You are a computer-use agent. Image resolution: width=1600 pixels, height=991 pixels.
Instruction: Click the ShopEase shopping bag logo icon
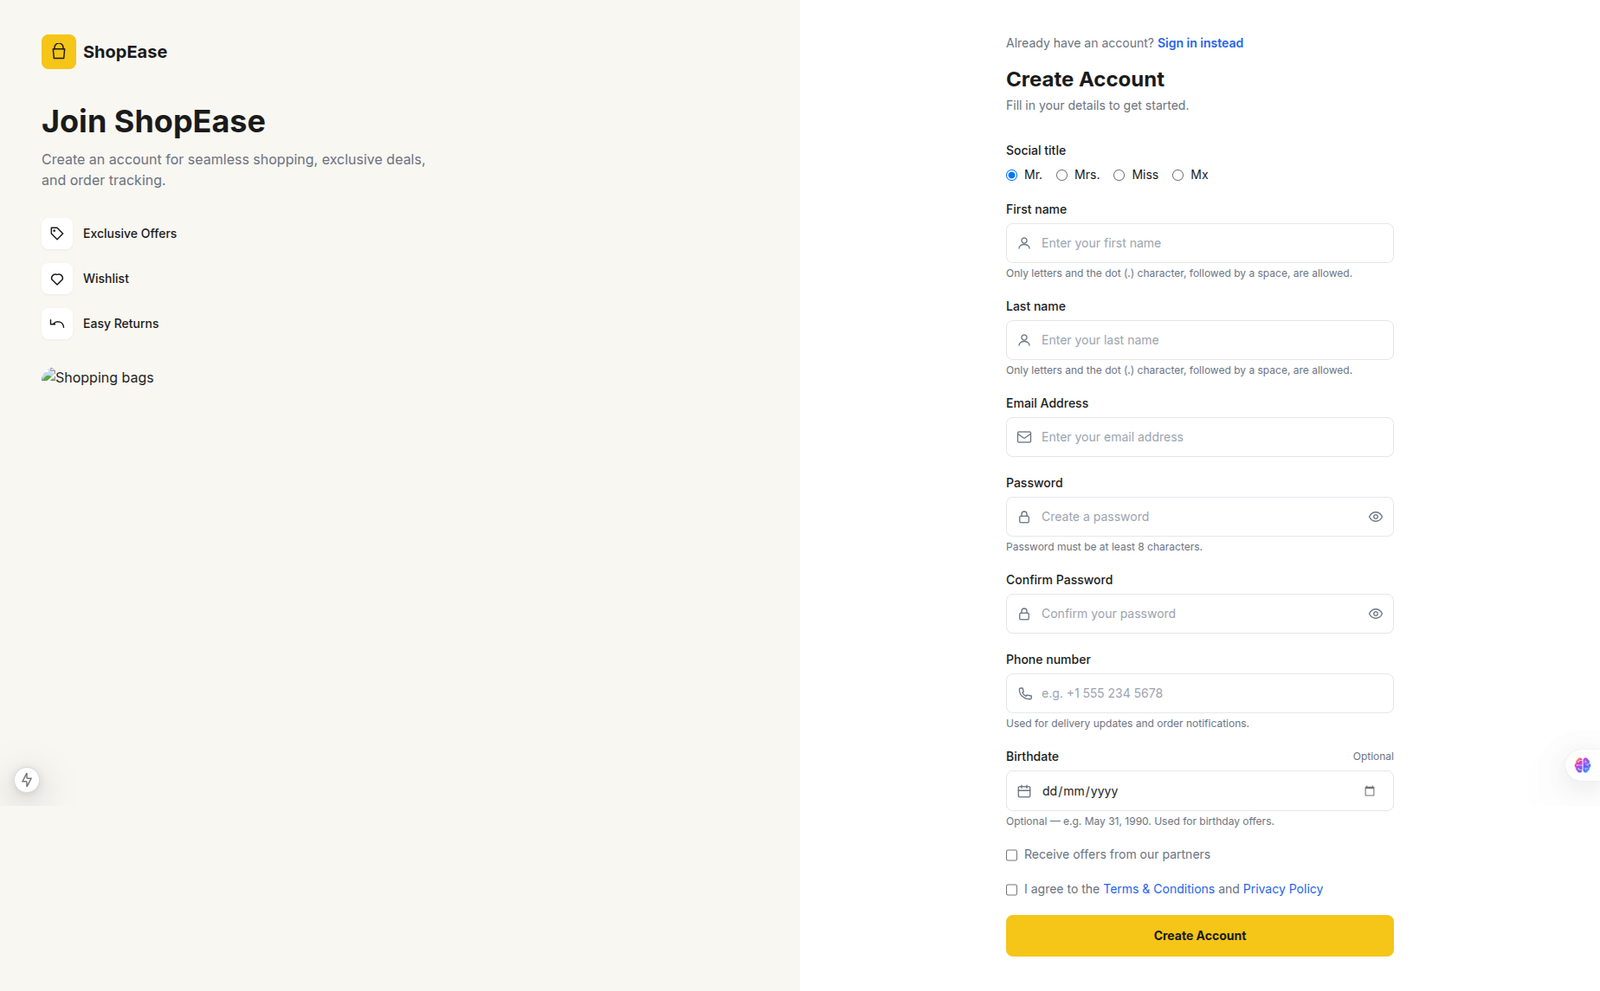(x=58, y=52)
